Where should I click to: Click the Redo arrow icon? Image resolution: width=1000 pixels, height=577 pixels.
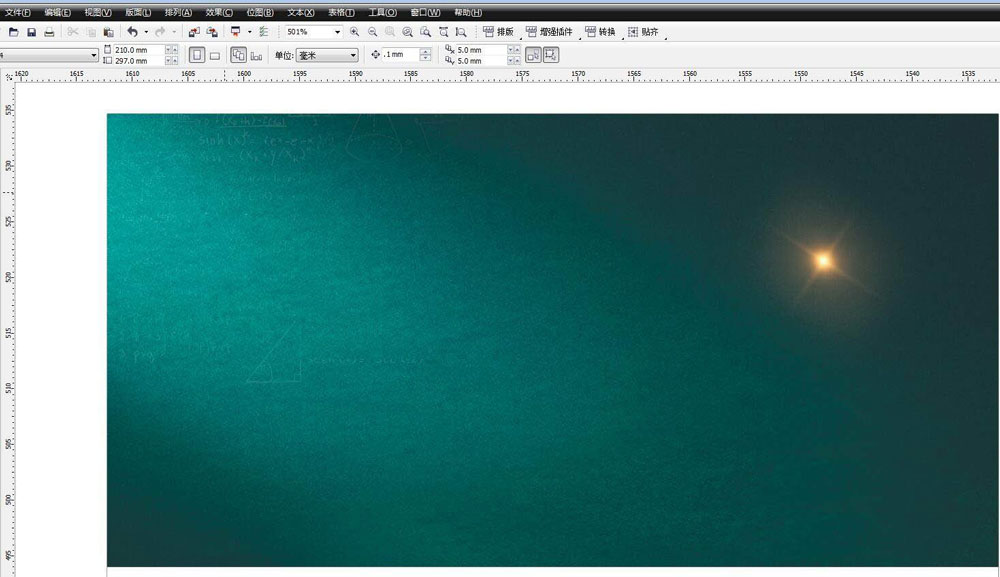point(160,31)
